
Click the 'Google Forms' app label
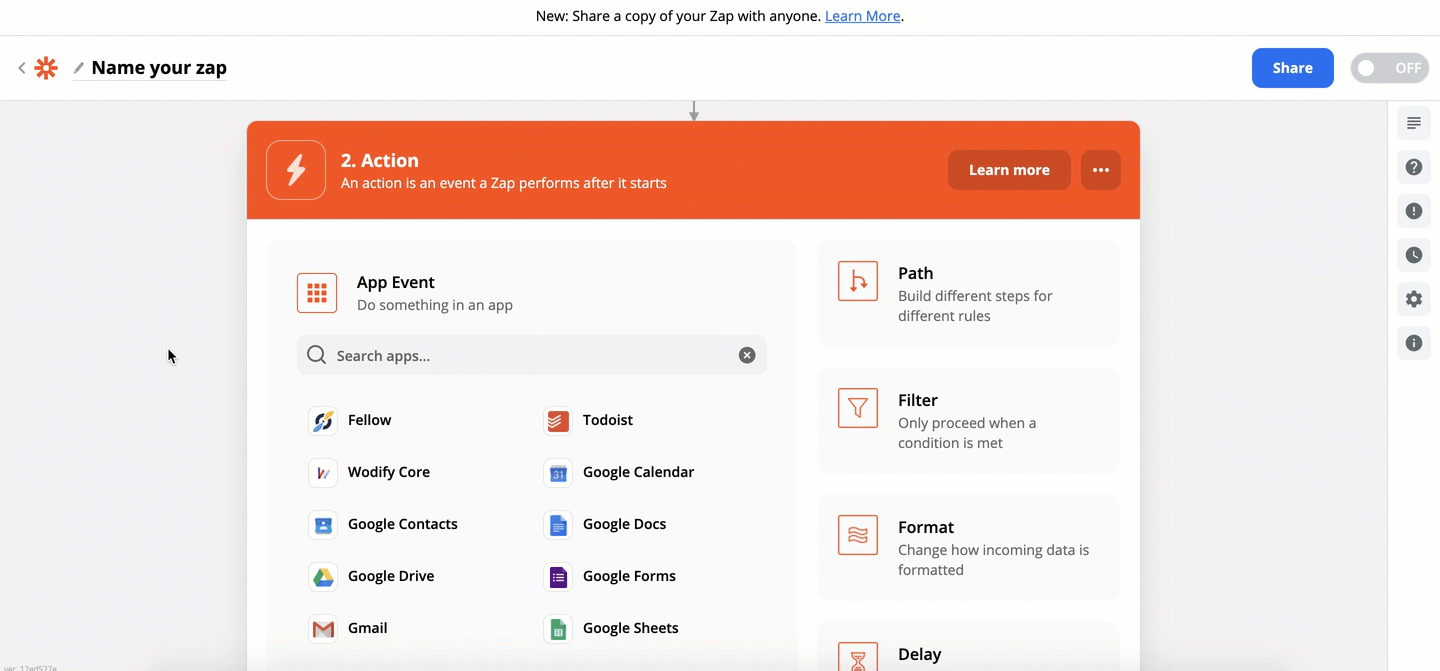click(x=629, y=576)
